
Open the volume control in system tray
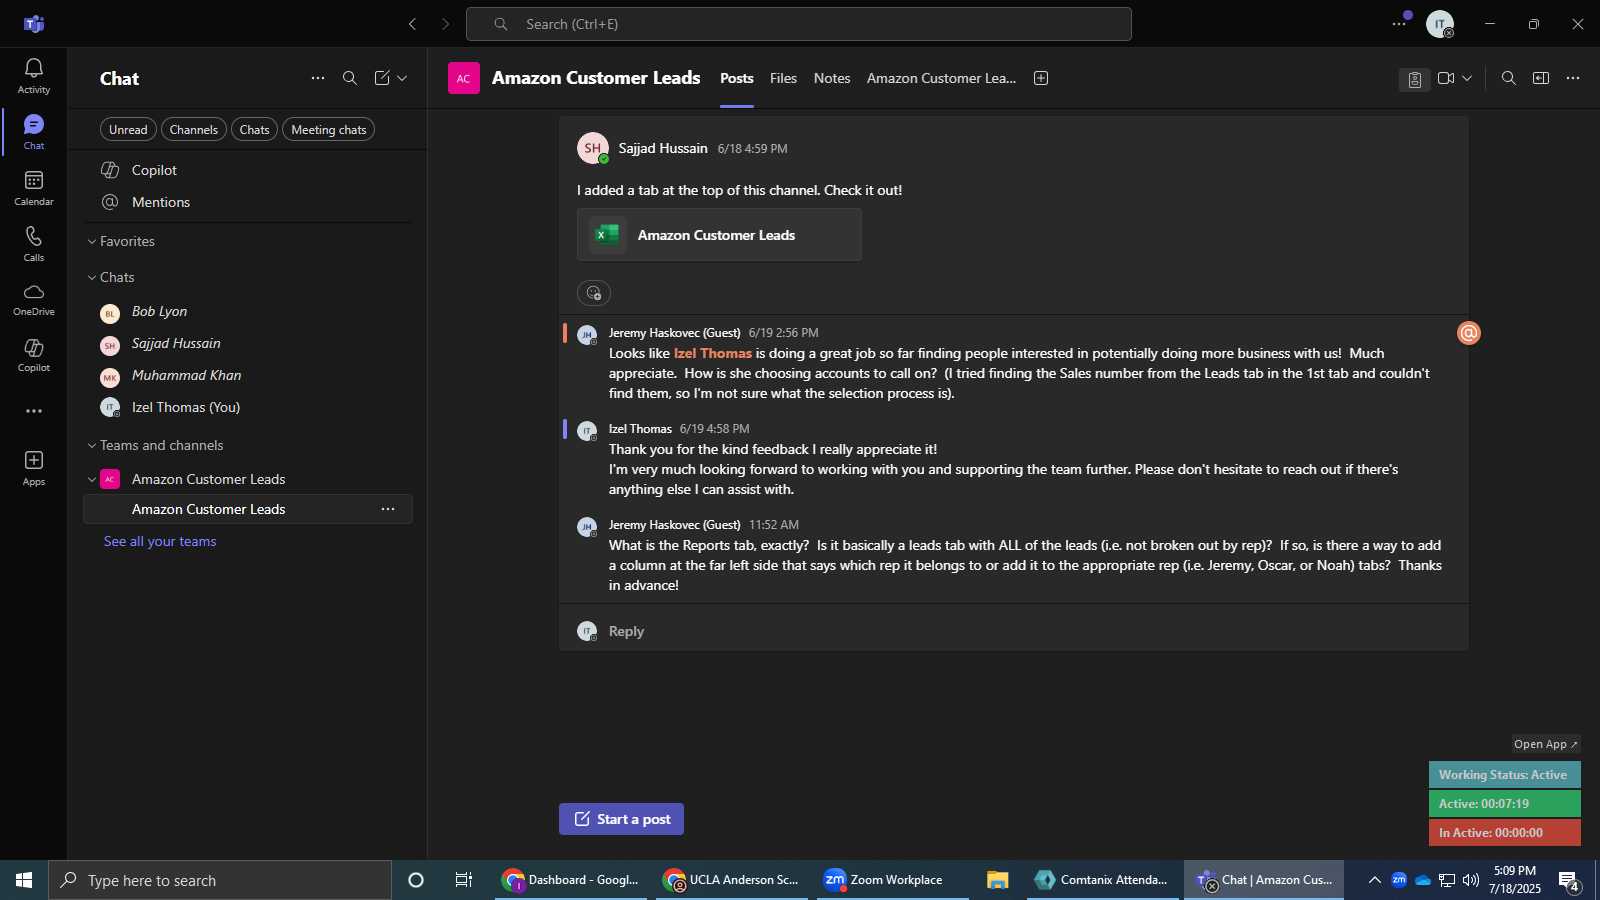coord(1471,880)
